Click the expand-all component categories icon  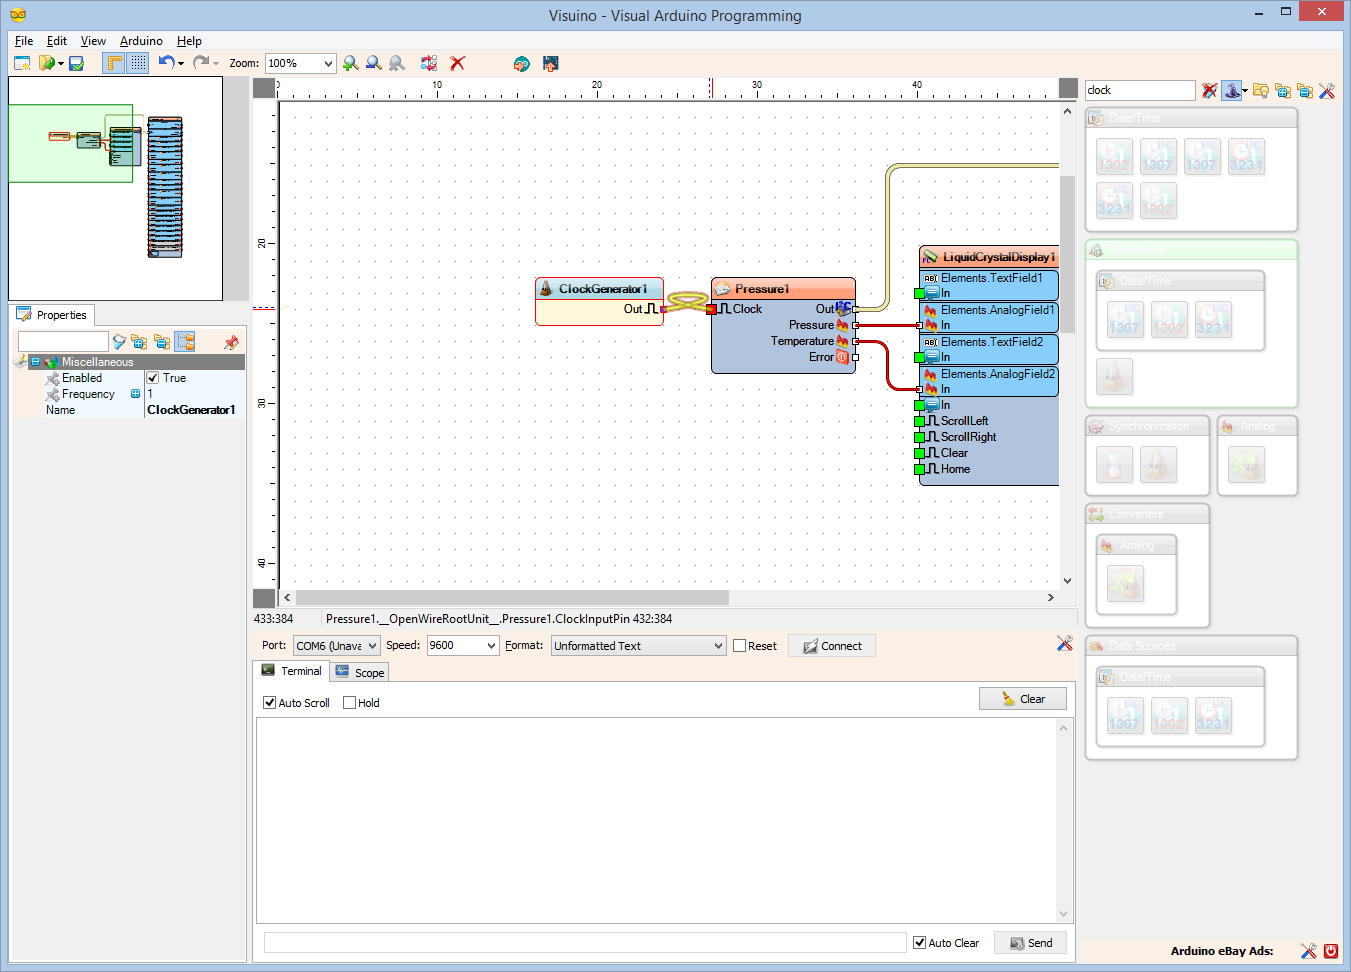tap(1283, 90)
